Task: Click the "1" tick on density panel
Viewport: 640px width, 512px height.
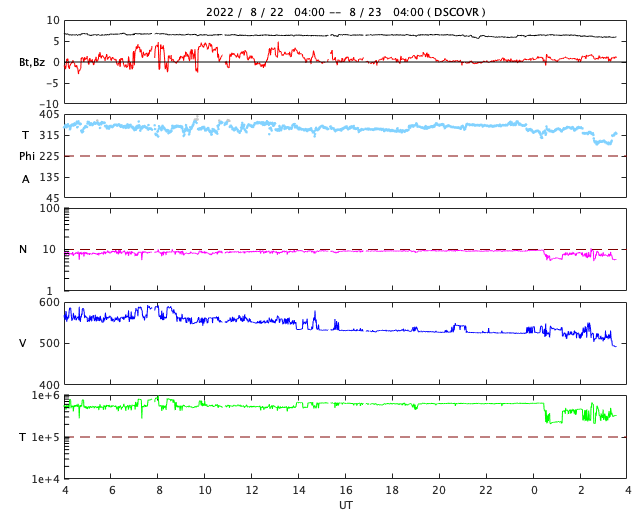Action: 50,291
